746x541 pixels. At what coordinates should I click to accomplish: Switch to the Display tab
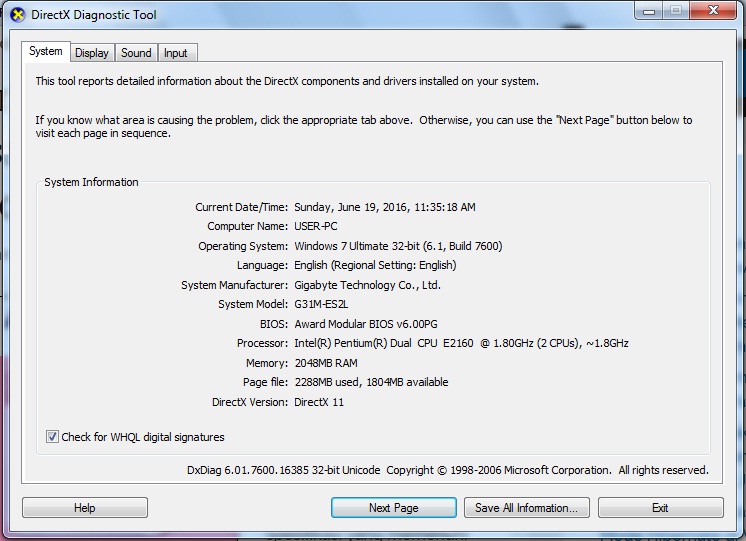pyautogui.click(x=92, y=53)
